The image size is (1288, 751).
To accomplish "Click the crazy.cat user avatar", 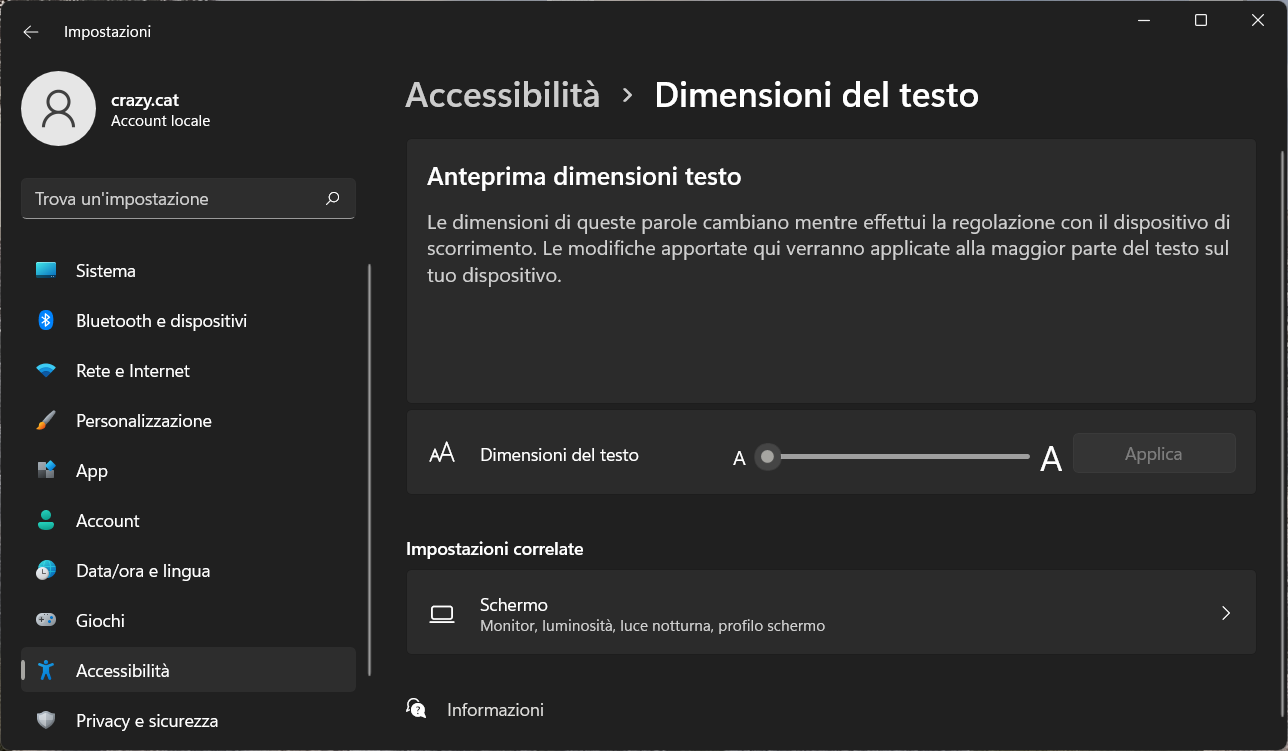I will [59, 108].
